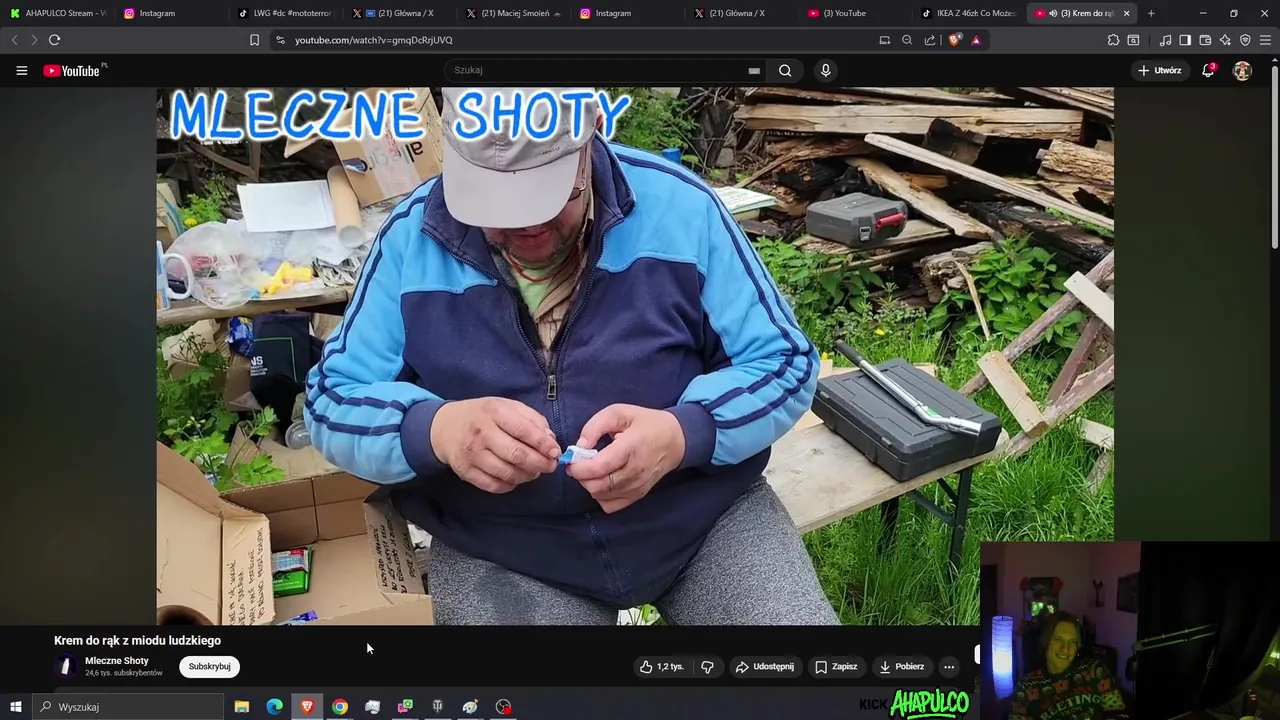1280x720 pixels.
Task: Mute the Krem do rąk tab via the speaker icon
Action: click(x=1053, y=13)
